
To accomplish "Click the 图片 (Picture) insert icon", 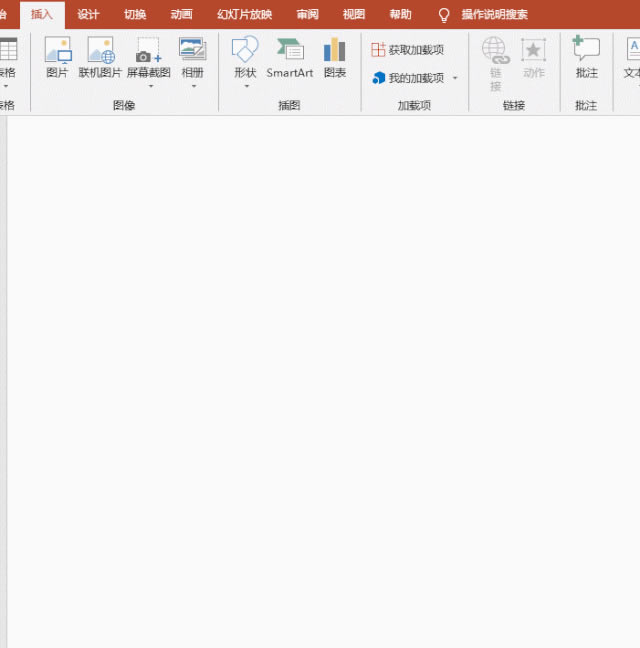I will [58, 51].
